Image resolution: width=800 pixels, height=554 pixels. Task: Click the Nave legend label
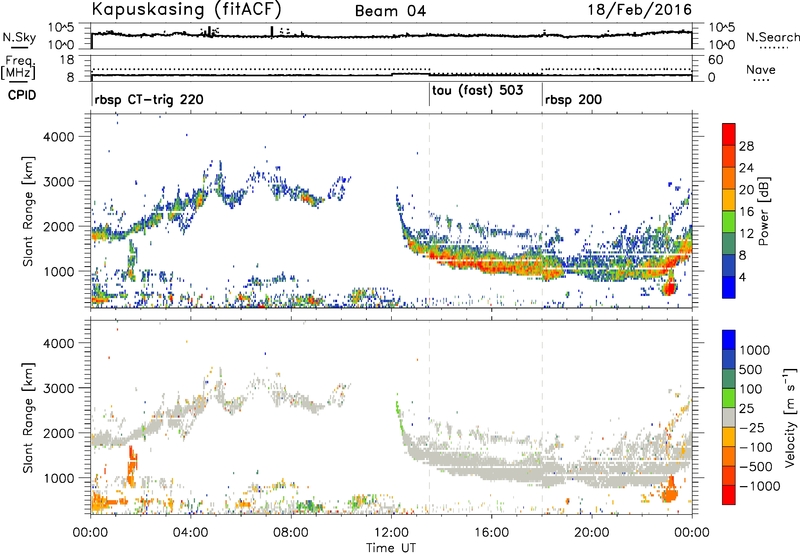coord(761,70)
